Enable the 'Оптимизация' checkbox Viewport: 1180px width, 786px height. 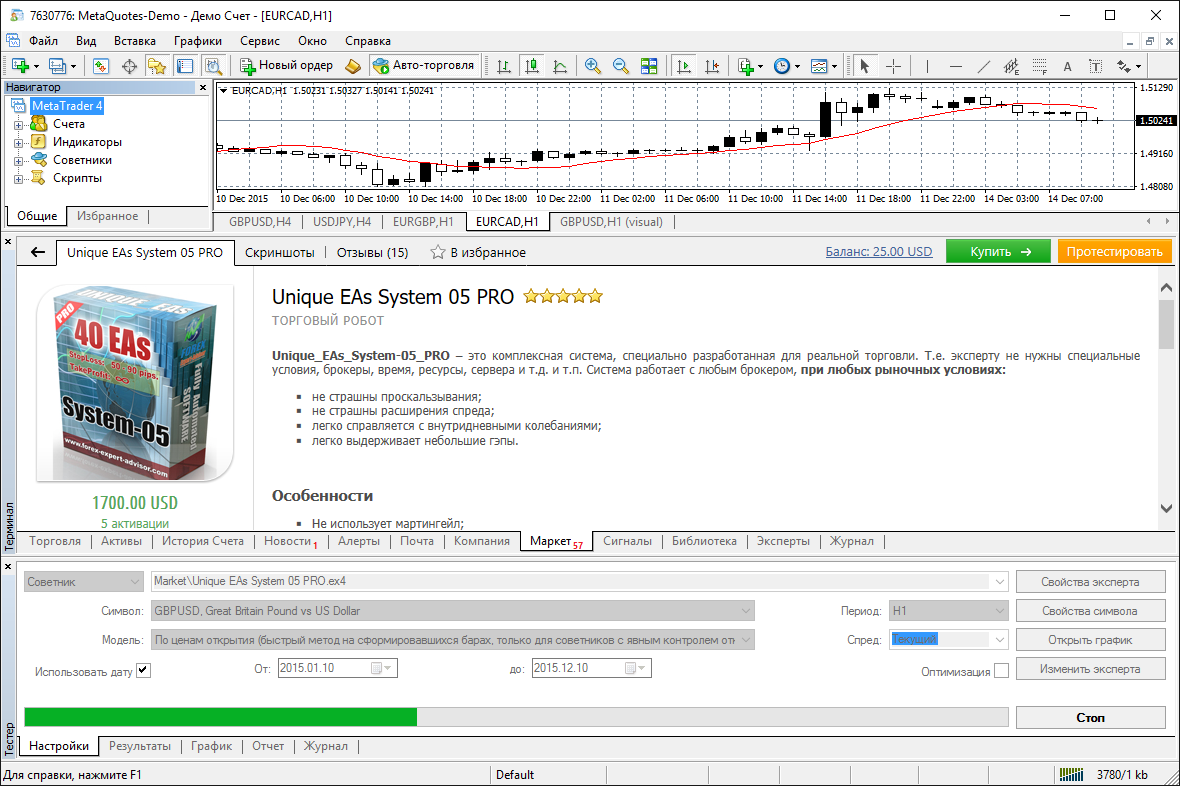[x=1001, y=671]
